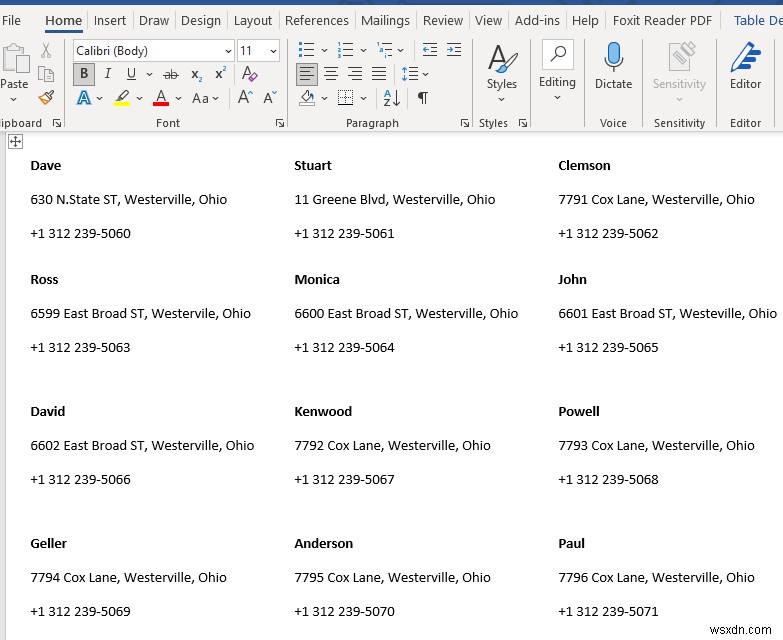Click the table move handle
This screenshot has height=640, width=783.
[15, 142]
